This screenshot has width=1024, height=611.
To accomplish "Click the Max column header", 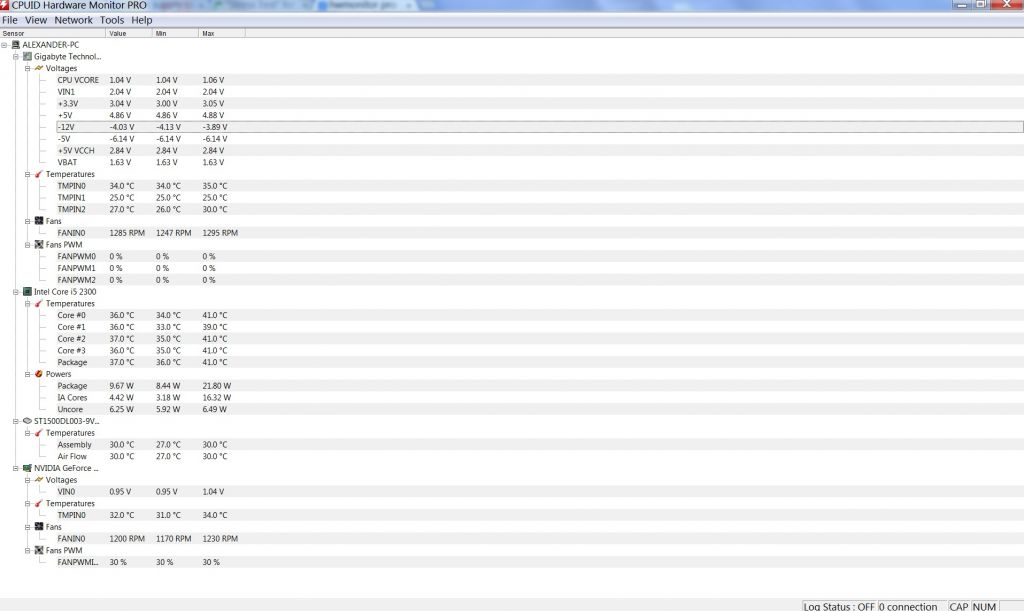I will tap(222, 33).
